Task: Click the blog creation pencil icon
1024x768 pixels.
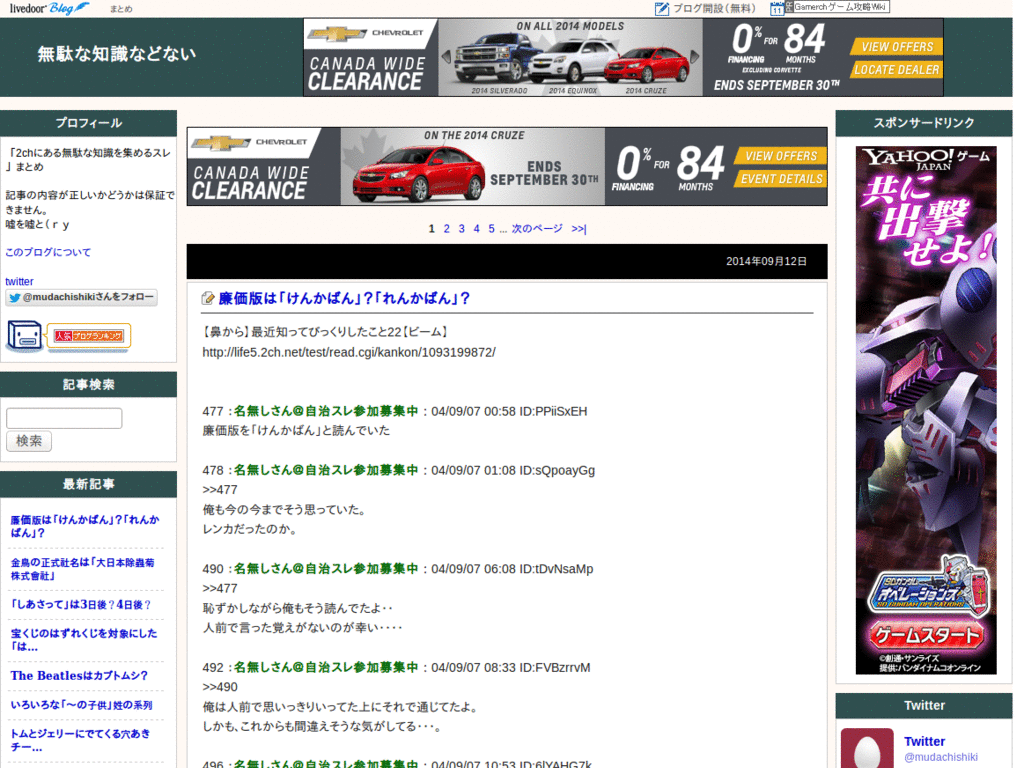Action: 662,8
